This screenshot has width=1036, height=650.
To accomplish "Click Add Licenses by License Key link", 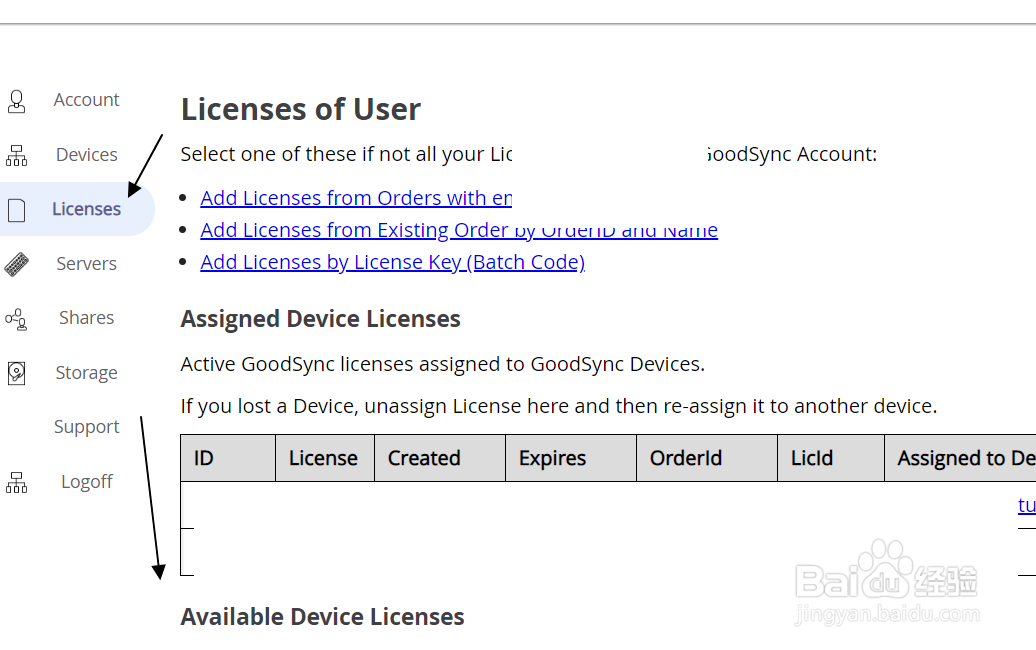I will 392,262.
